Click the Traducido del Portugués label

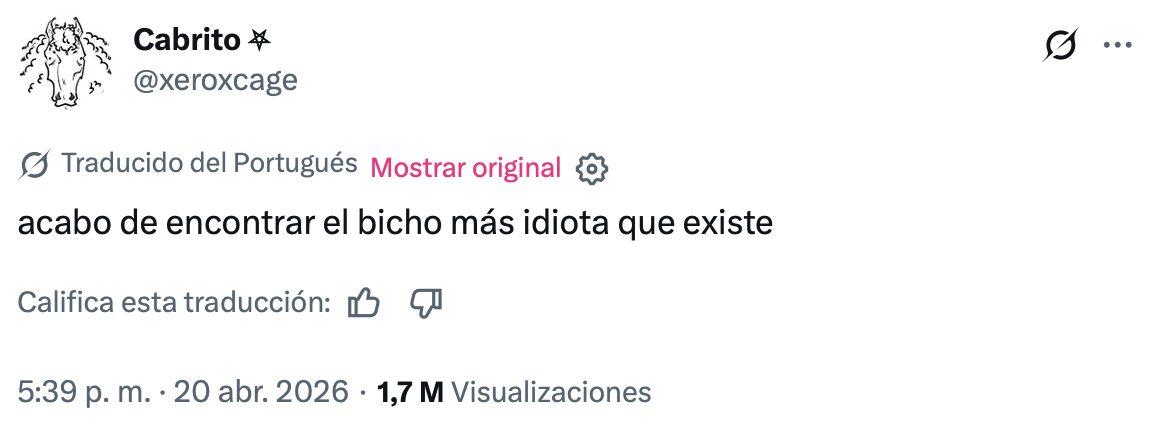[209, 164]
